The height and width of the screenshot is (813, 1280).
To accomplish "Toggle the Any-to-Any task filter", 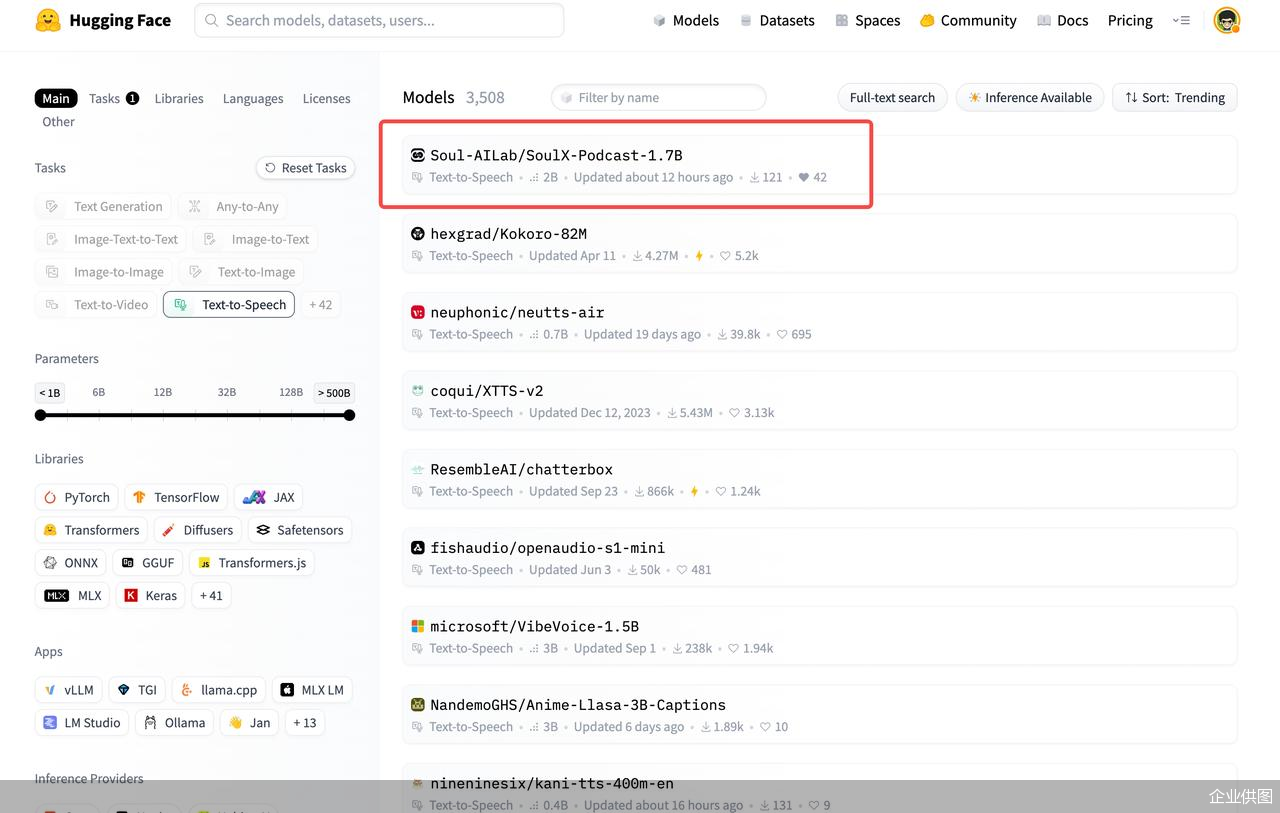I will point(232,207).
